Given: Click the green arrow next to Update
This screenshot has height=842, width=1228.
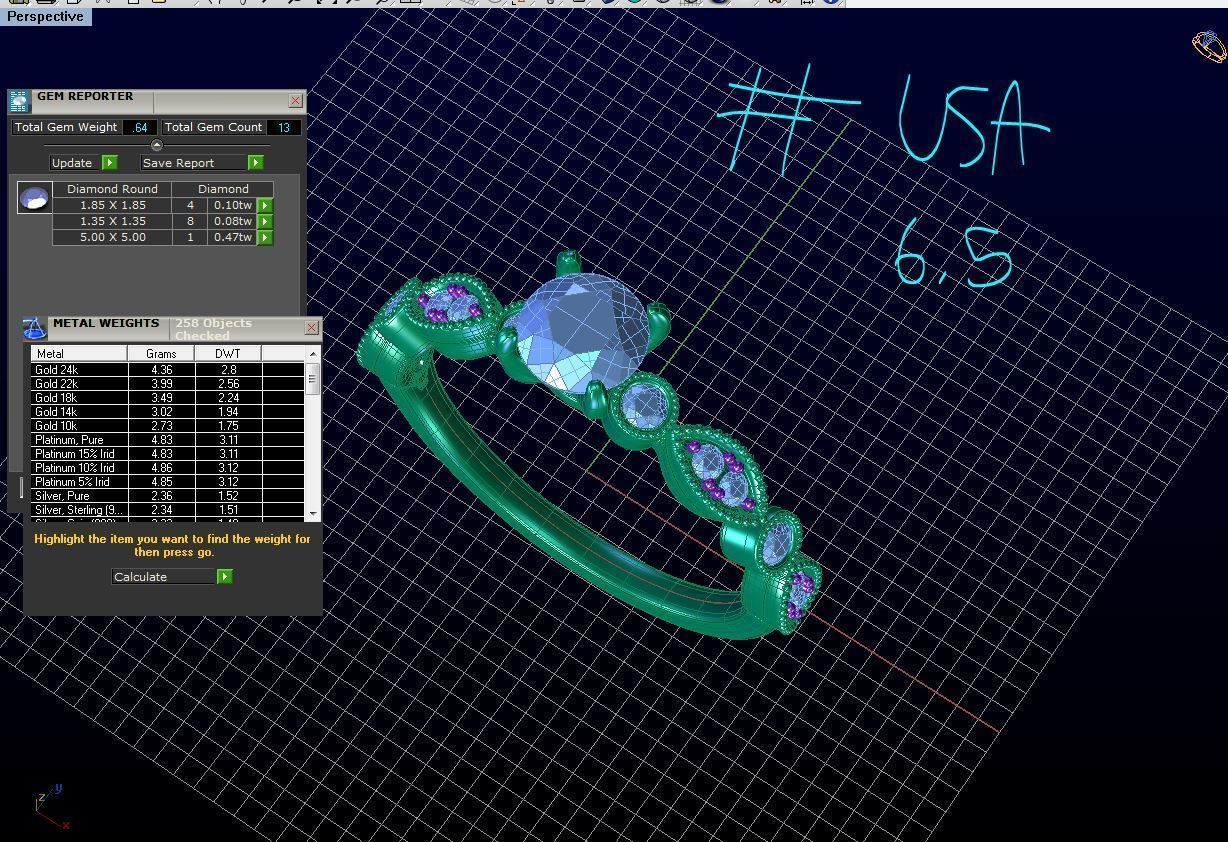Looking at the screenshot, I should [x=110, y=162].
